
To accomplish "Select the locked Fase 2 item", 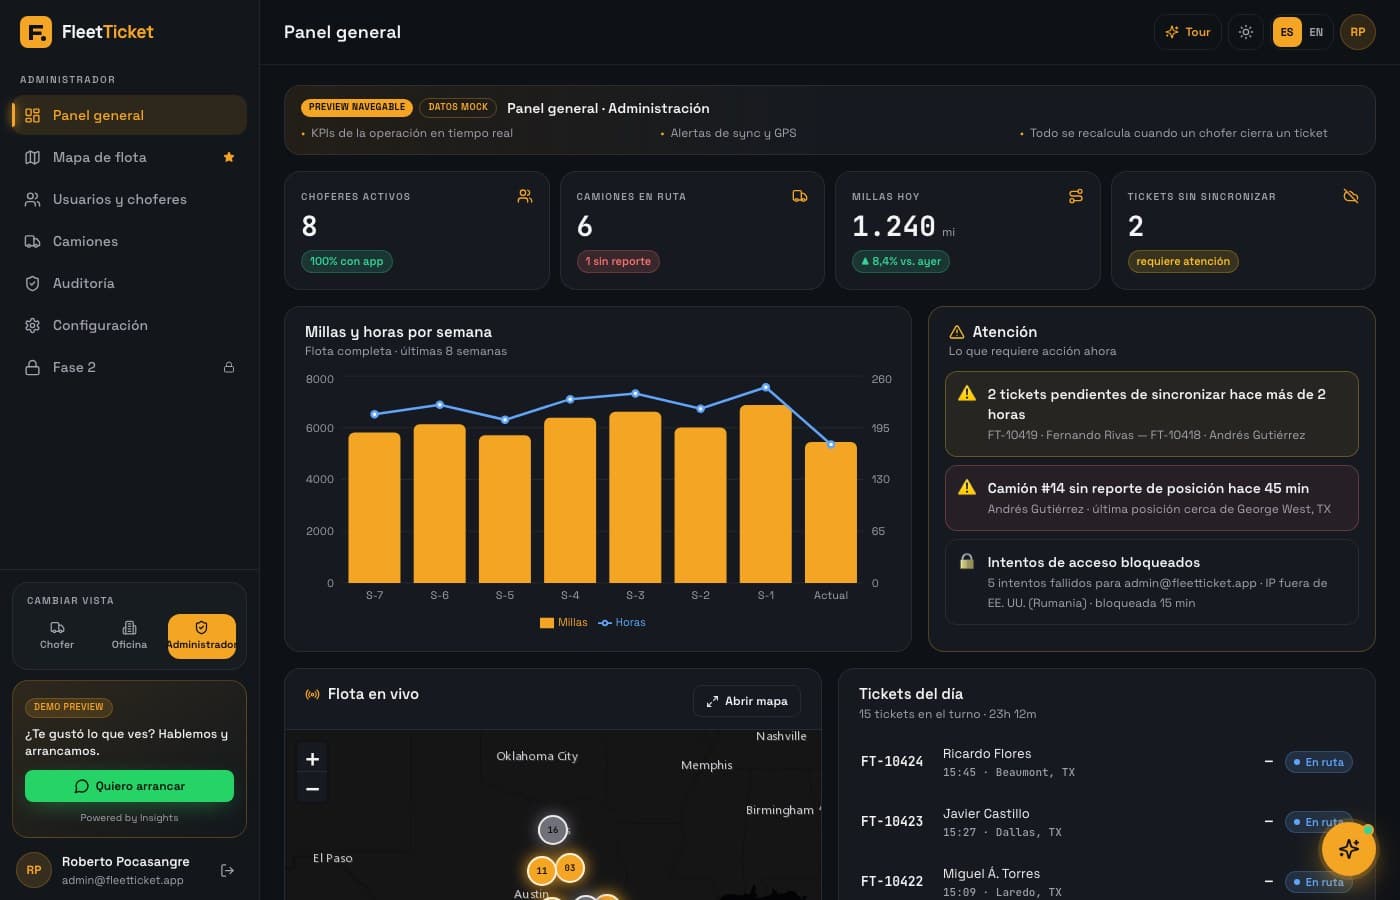I will pyautogui.click(x=129, y=367).
